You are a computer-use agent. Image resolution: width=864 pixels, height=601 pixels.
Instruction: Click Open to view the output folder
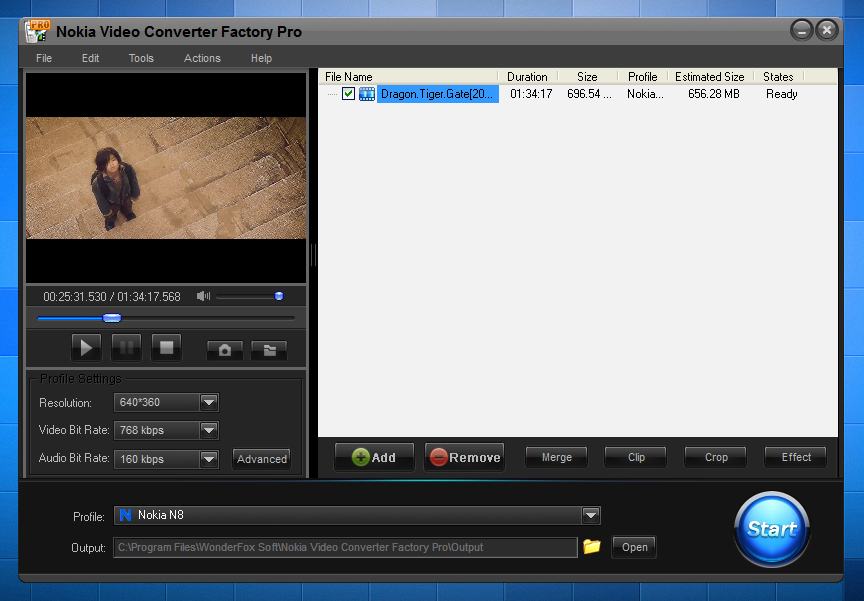(x=634, y=547)
